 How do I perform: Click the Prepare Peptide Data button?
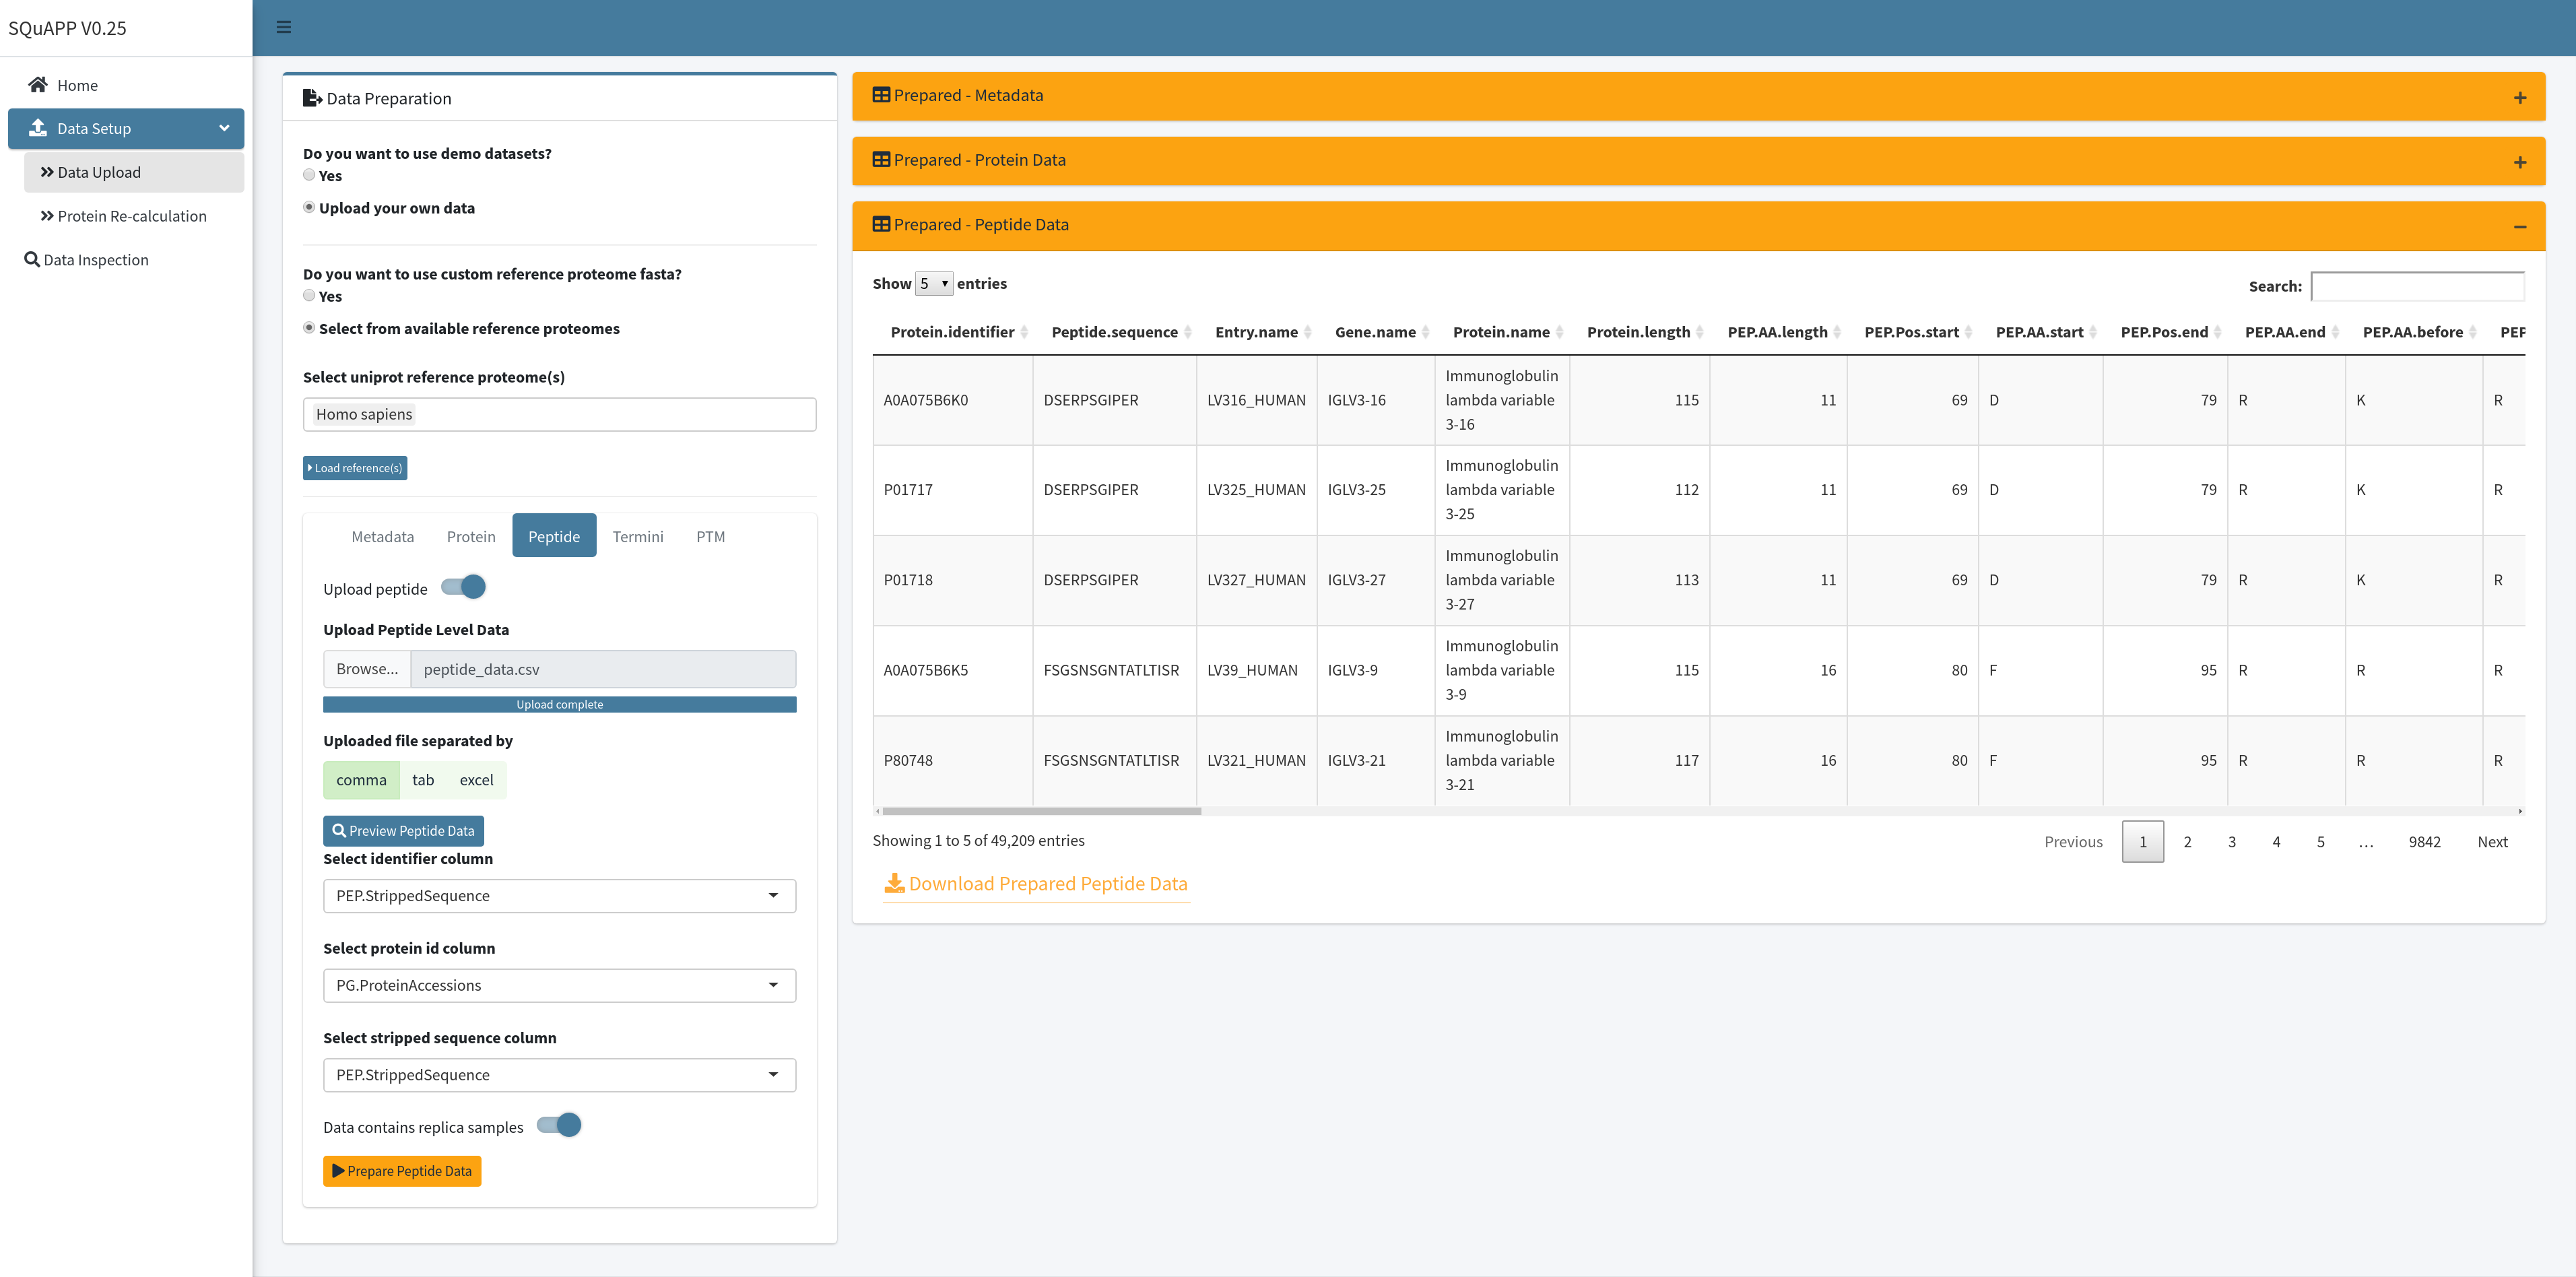click(x=402, y=1171)
